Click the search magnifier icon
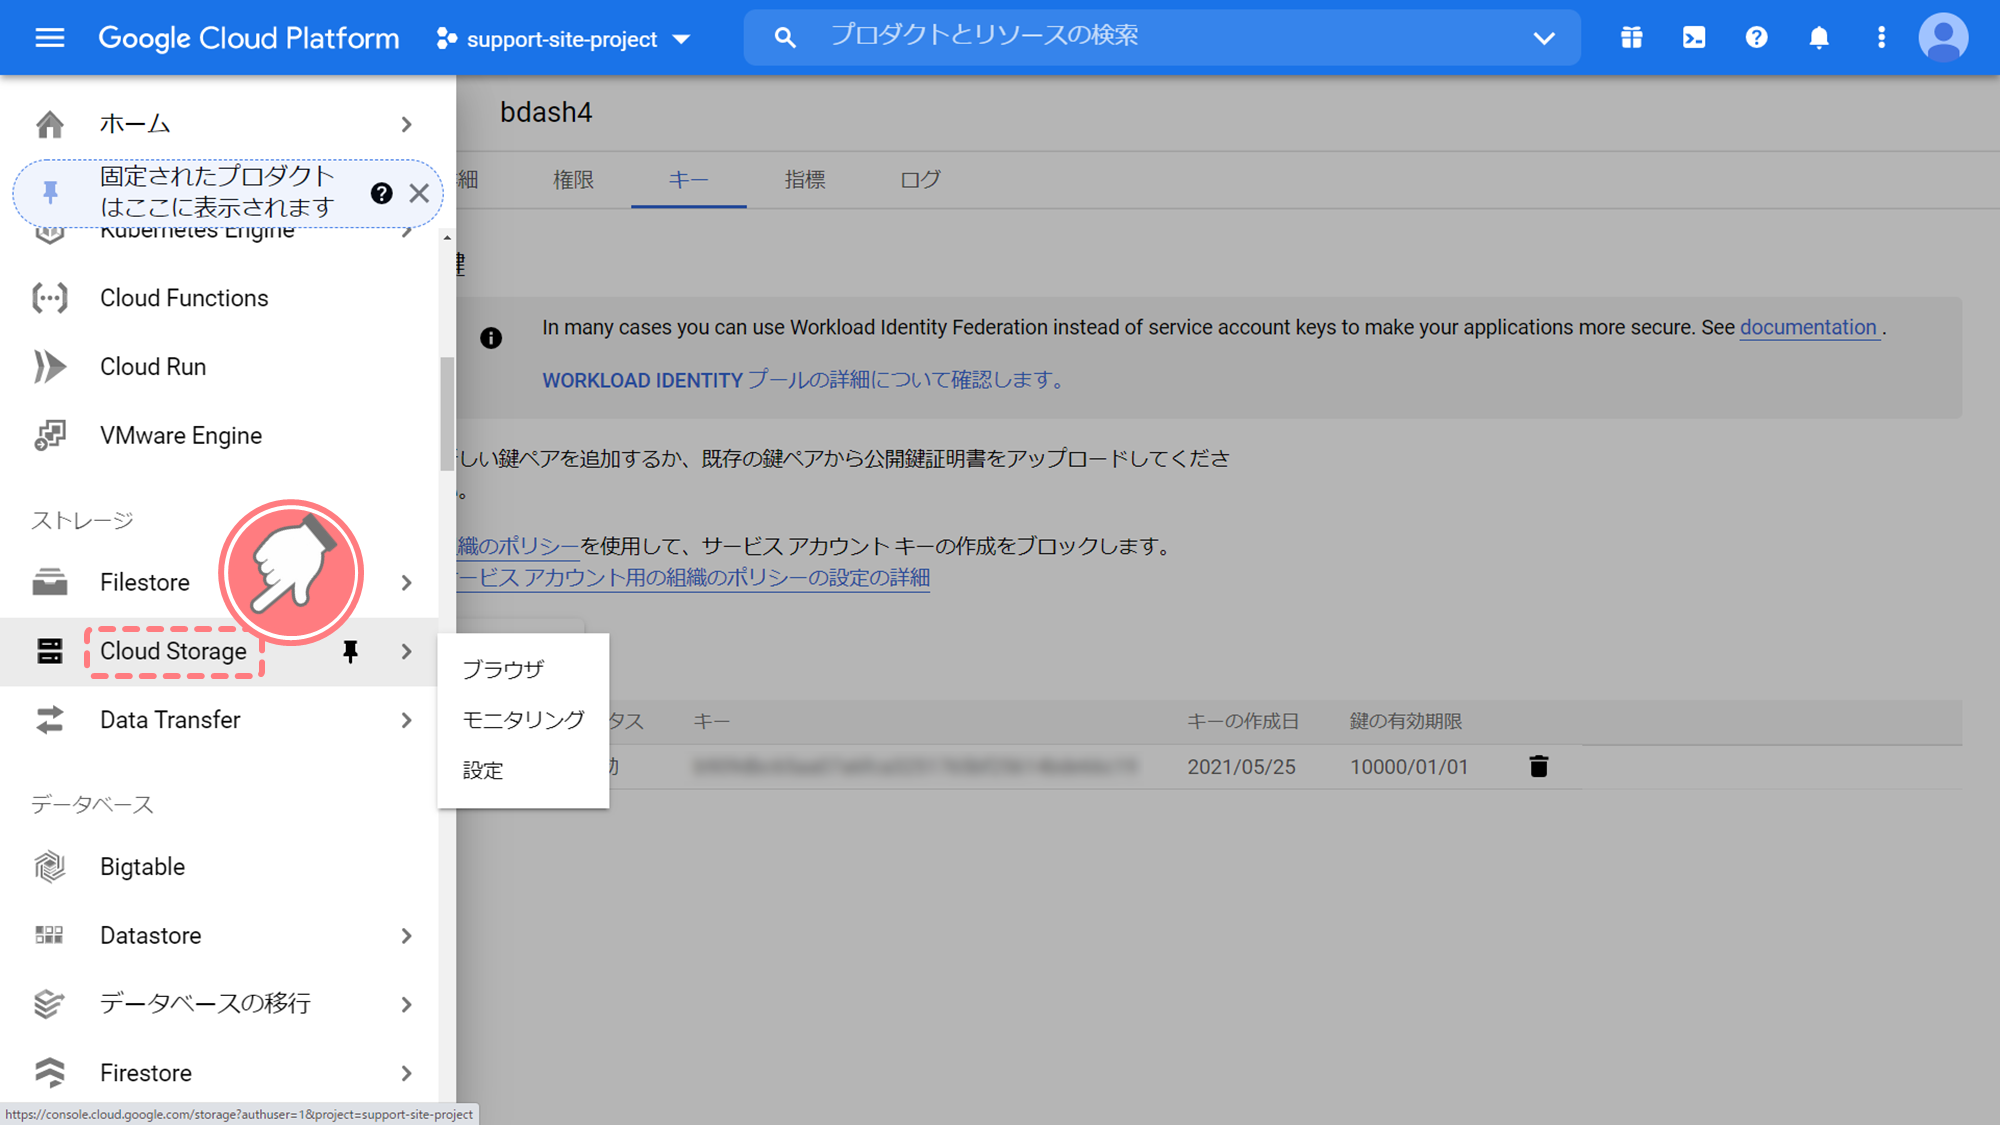The width and height of the screenshot is (2000, 1125). (x=785, y=38)
